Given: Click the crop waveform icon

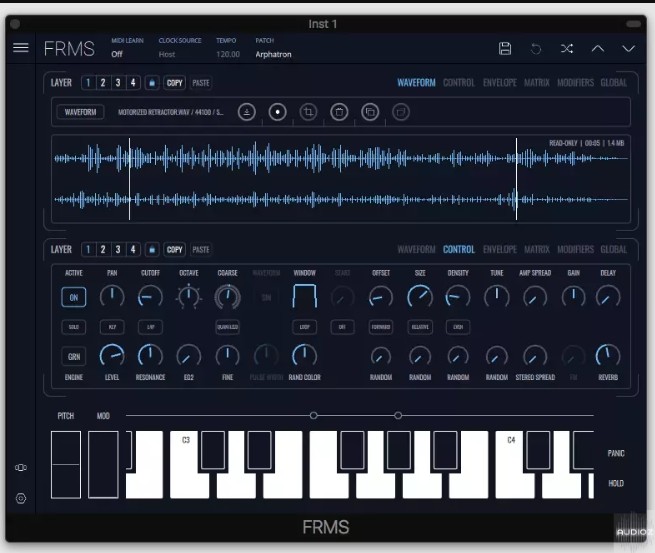Looking at the screenshot, I should [x=308, y=112].
